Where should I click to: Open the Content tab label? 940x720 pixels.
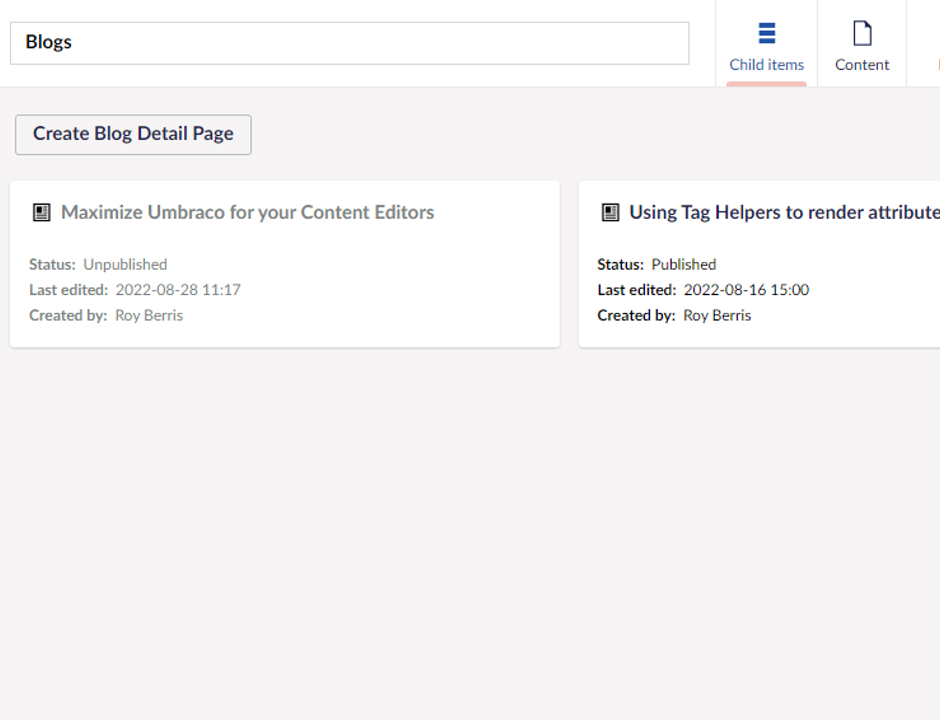[862, 65]
